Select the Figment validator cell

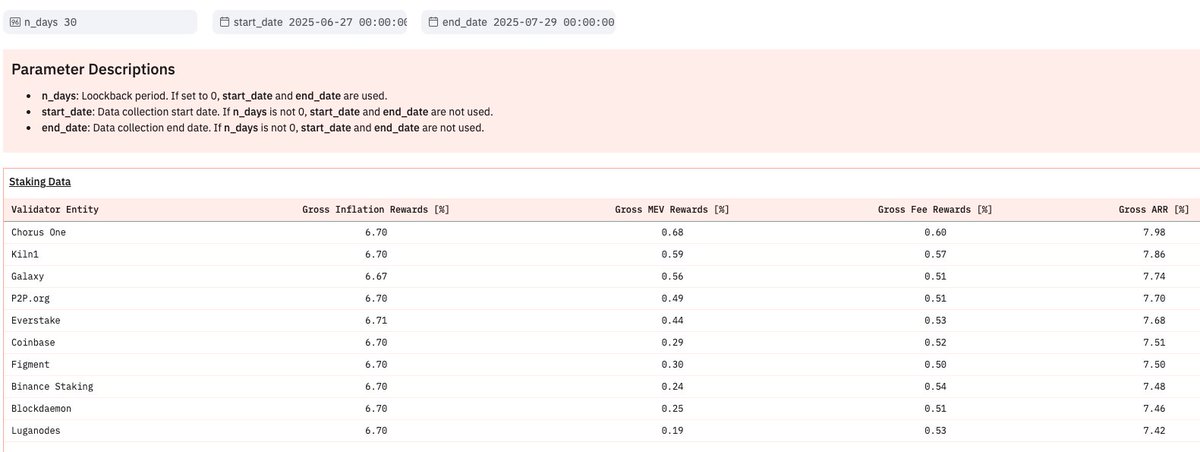[x=30, y=364]
